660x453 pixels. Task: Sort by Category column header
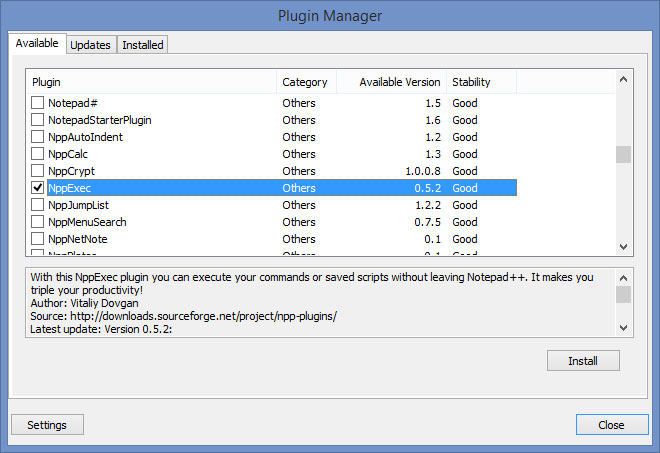[306, 82]
